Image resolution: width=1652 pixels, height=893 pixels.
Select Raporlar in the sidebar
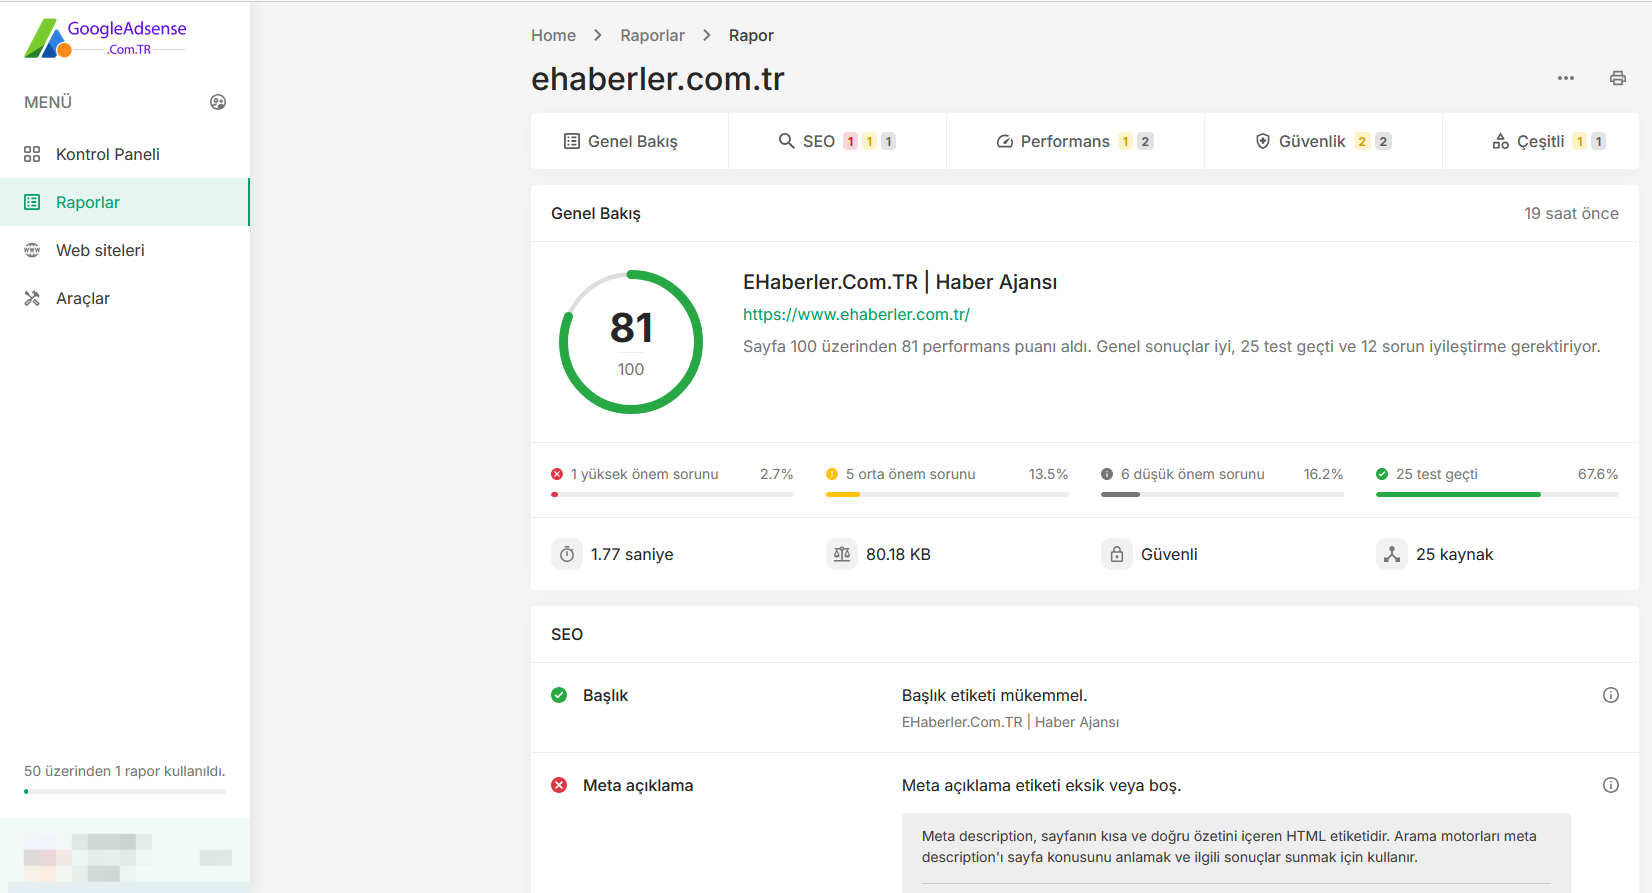[x=124, y=202]
